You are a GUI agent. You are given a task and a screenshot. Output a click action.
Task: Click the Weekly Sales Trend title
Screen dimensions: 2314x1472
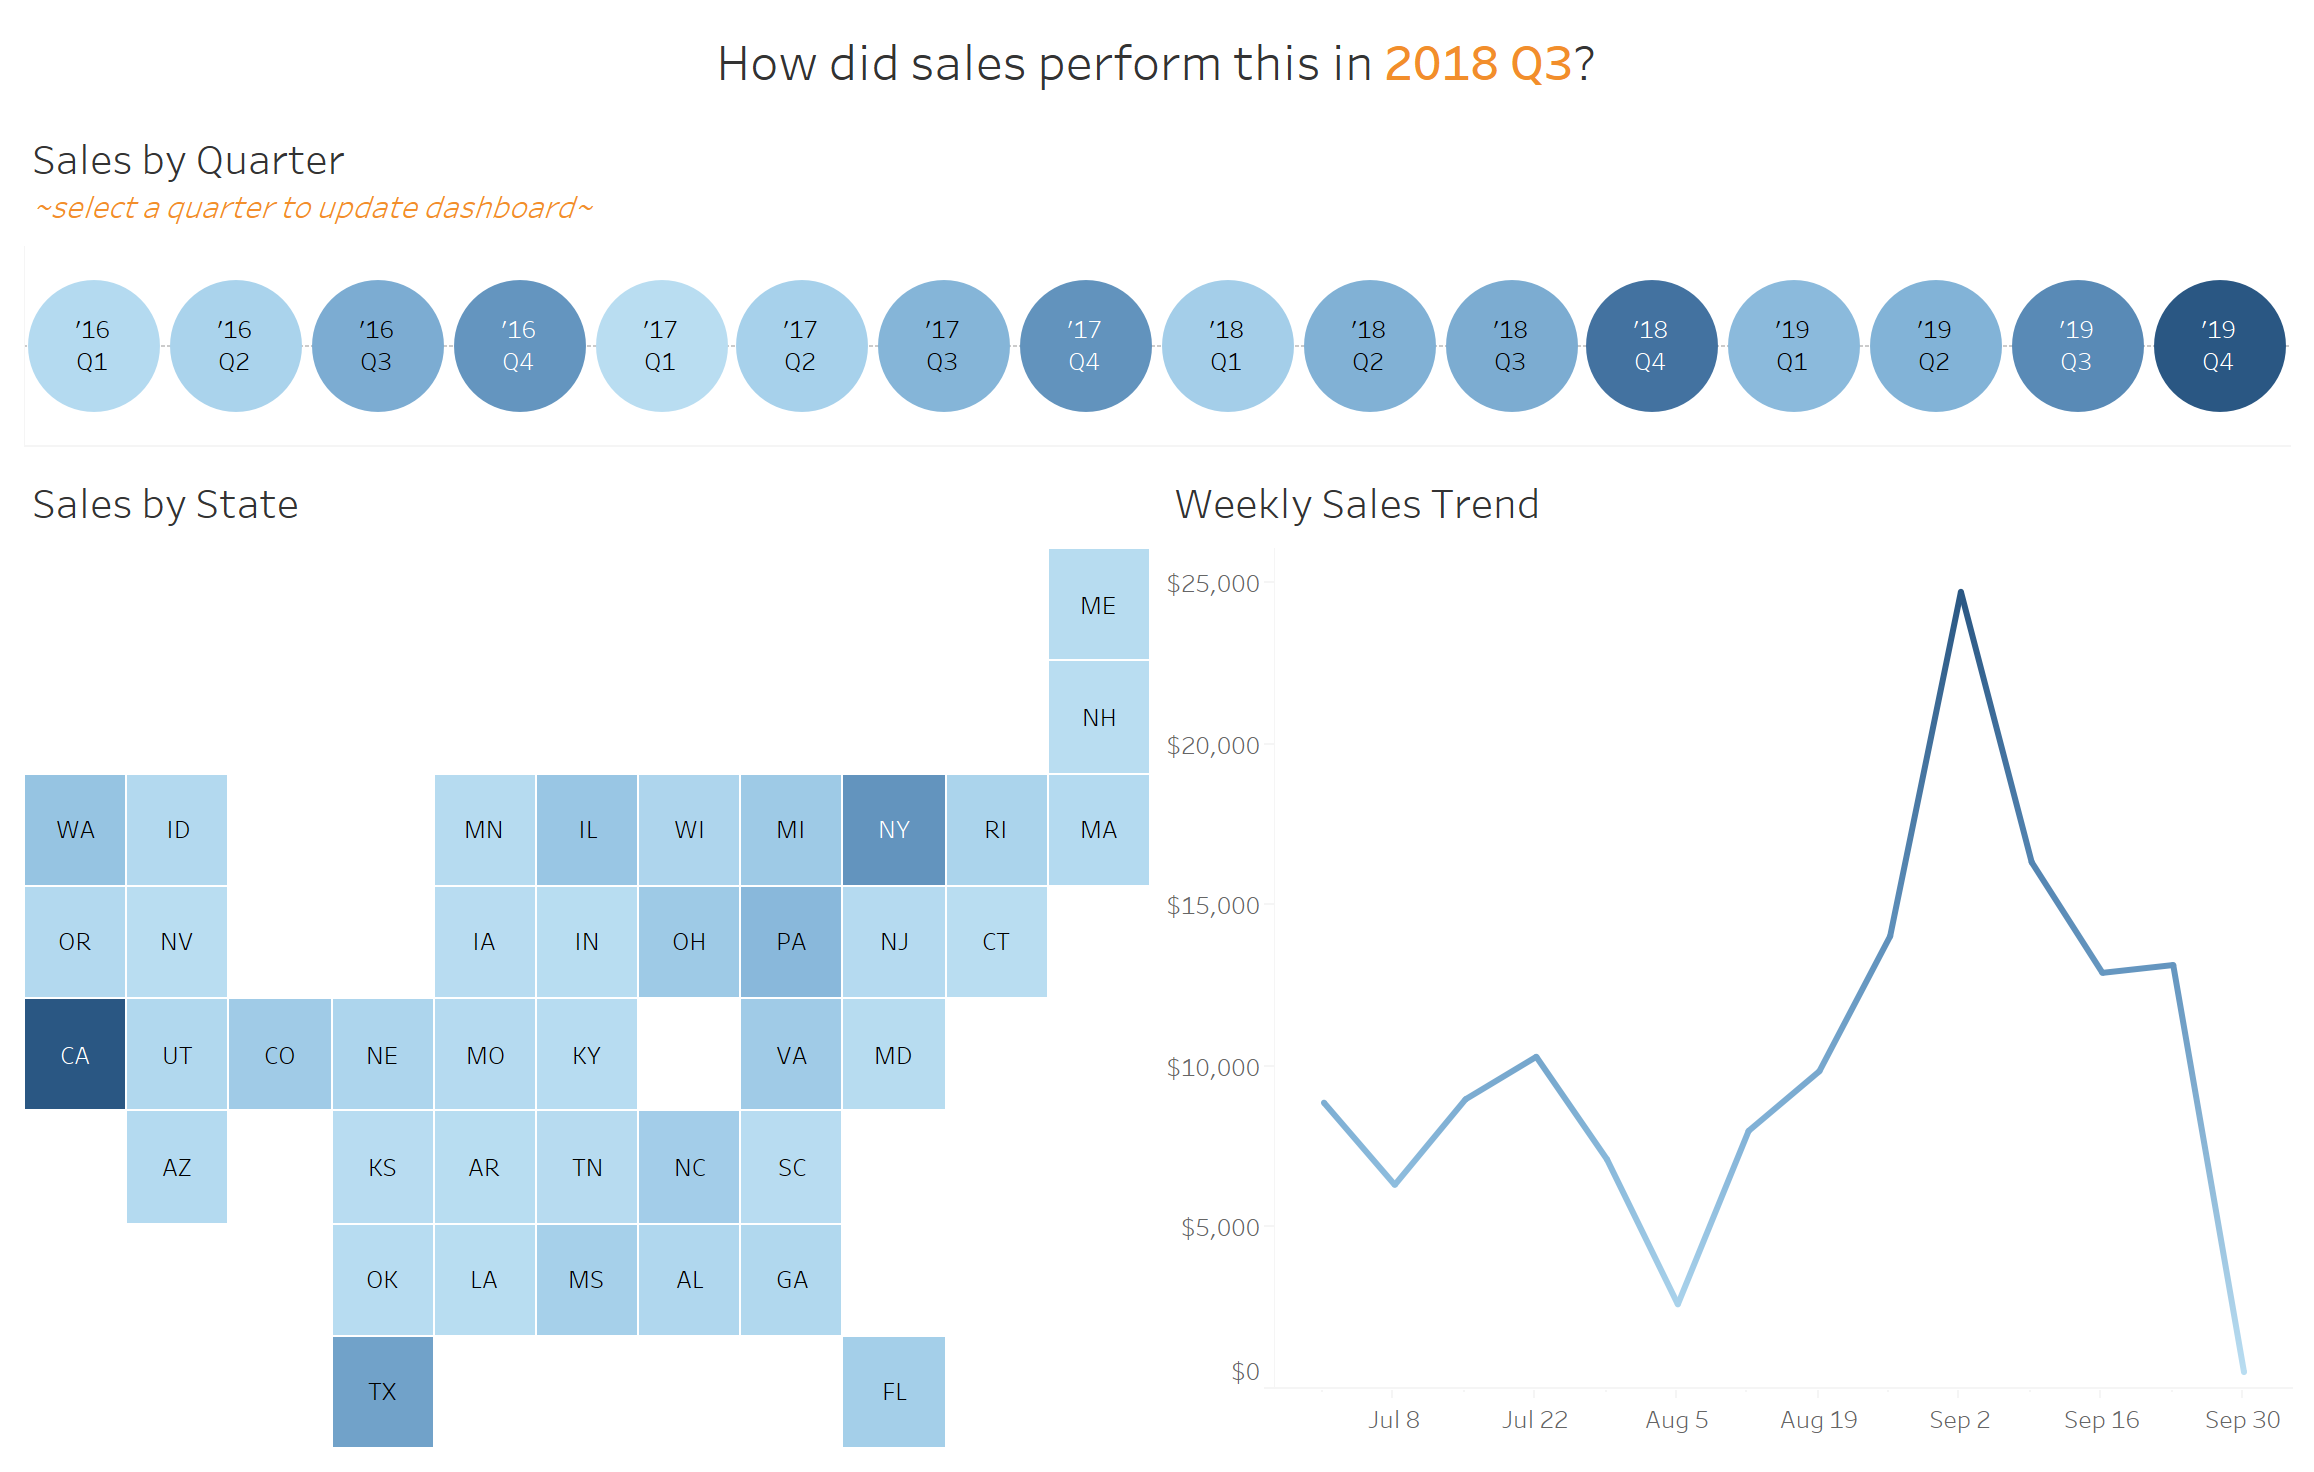pyautogui.click(x=1357, y=505)
